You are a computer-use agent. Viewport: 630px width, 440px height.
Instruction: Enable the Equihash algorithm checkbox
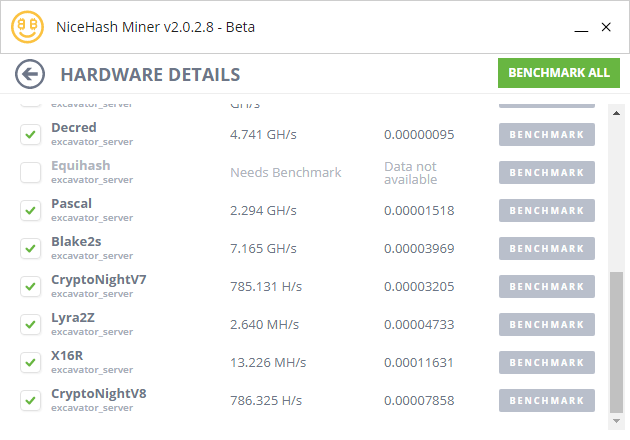coord(31,172)
